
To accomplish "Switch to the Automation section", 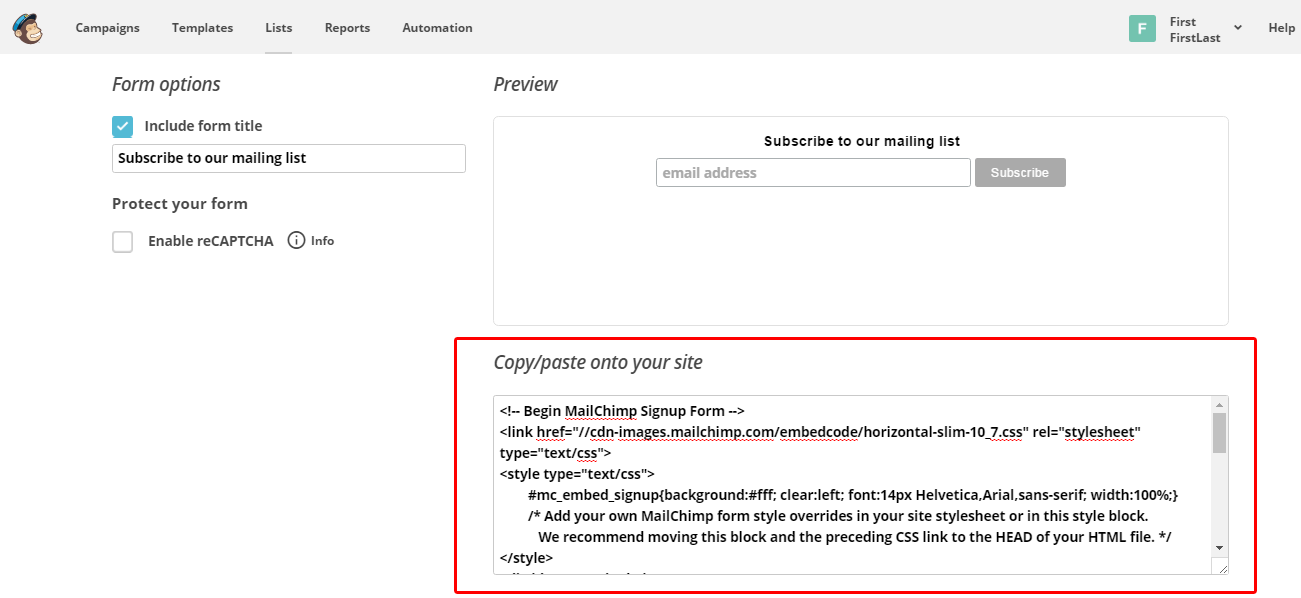I will click(x=437, y=28).
